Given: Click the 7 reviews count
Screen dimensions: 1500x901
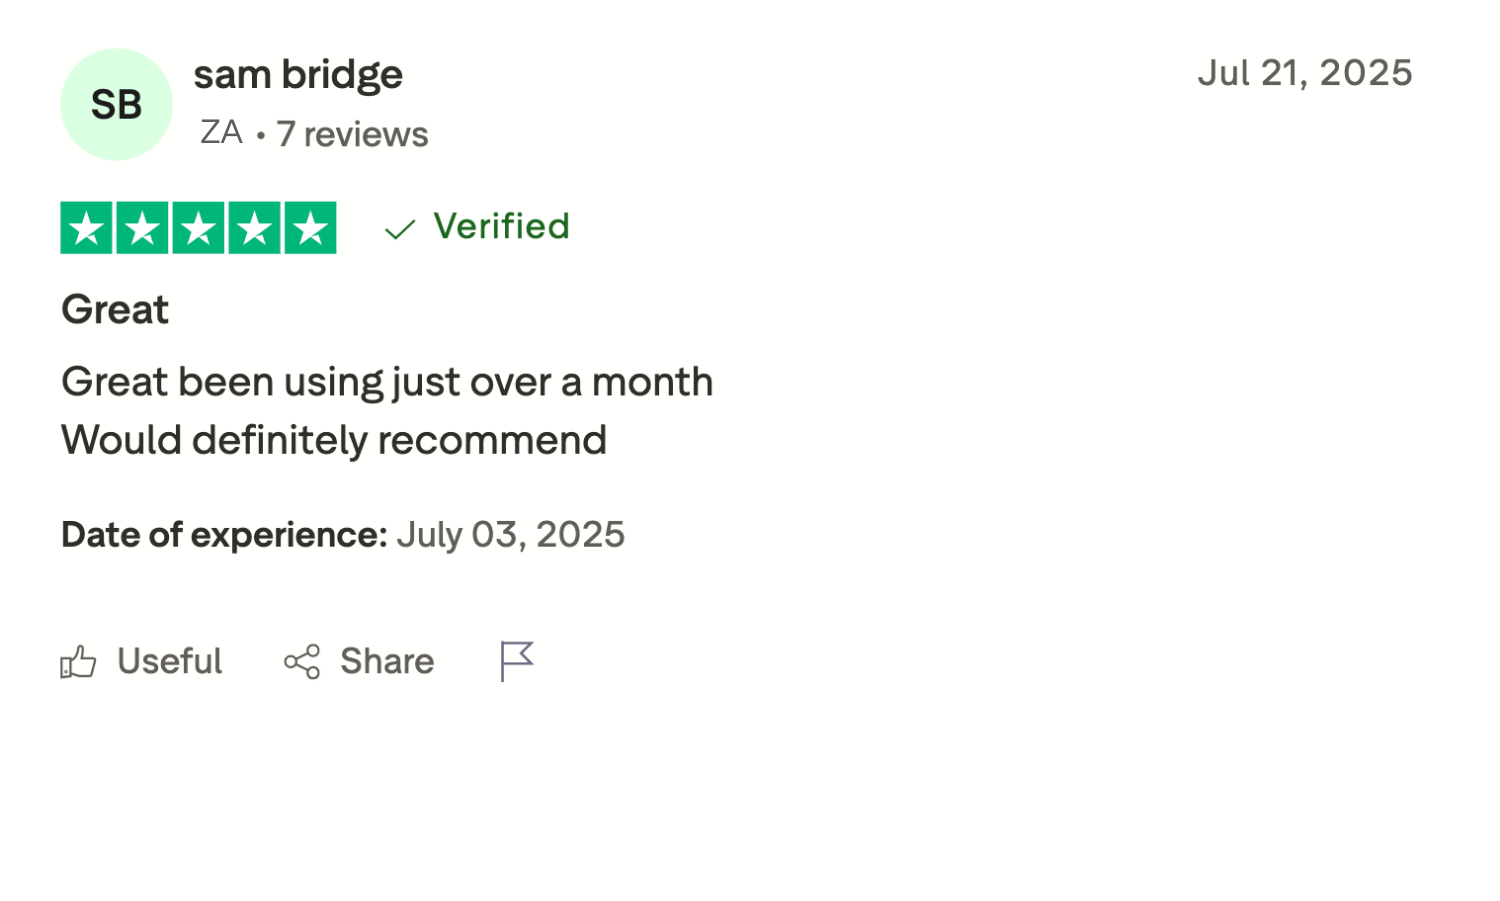Looking at the screenshot, I should click(x=352, y=134).
